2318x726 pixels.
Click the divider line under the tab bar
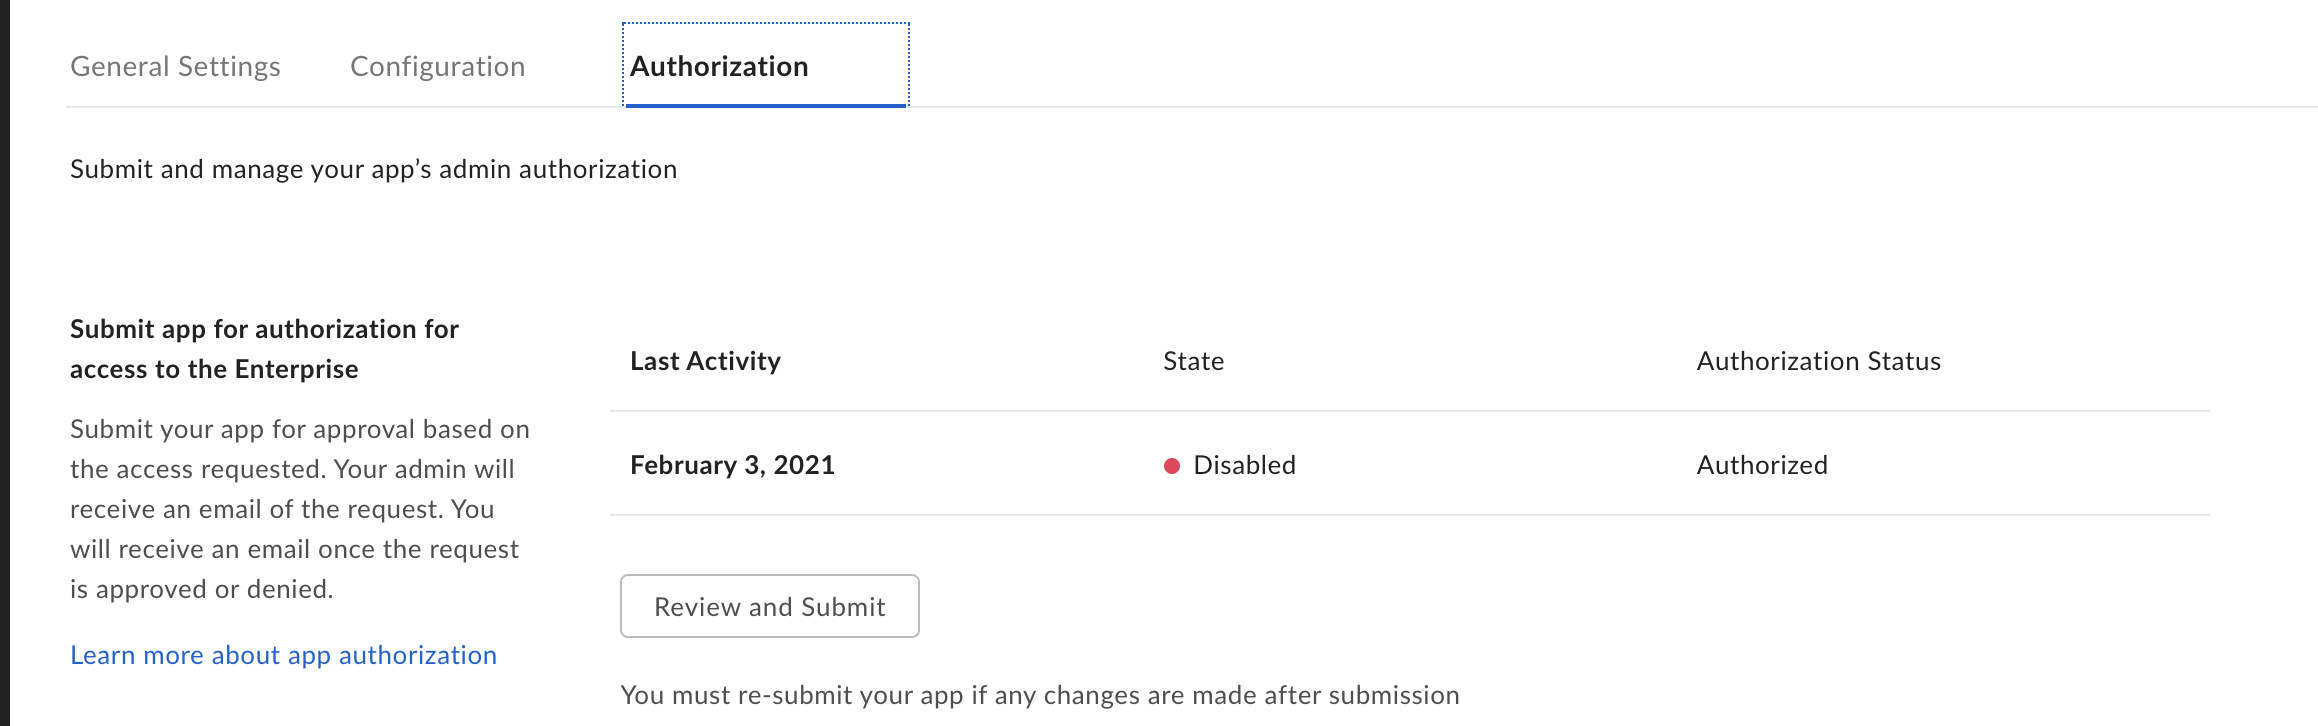1192,107
